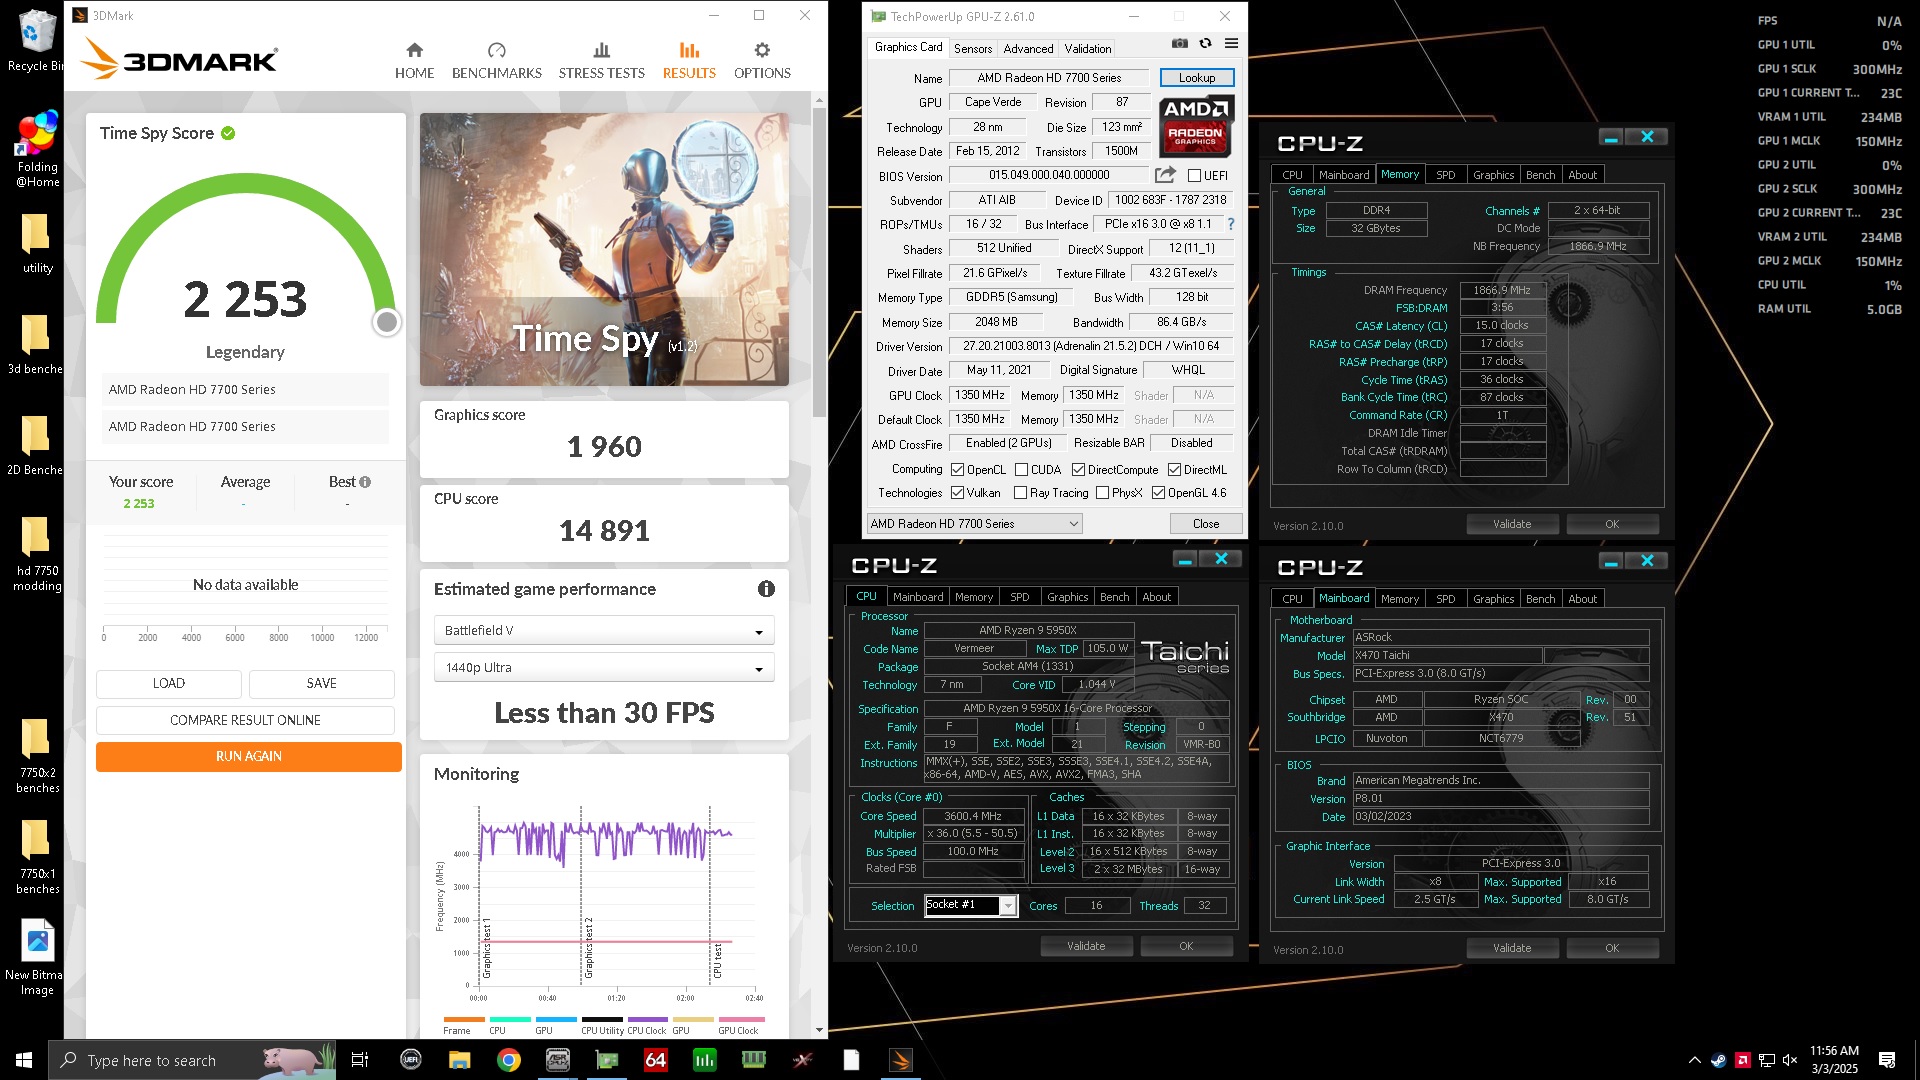Switch to GPU-Z Sensors tab
This screenshot has width=1920, height=1080.
pyautogui.click(x=973, y=48)
